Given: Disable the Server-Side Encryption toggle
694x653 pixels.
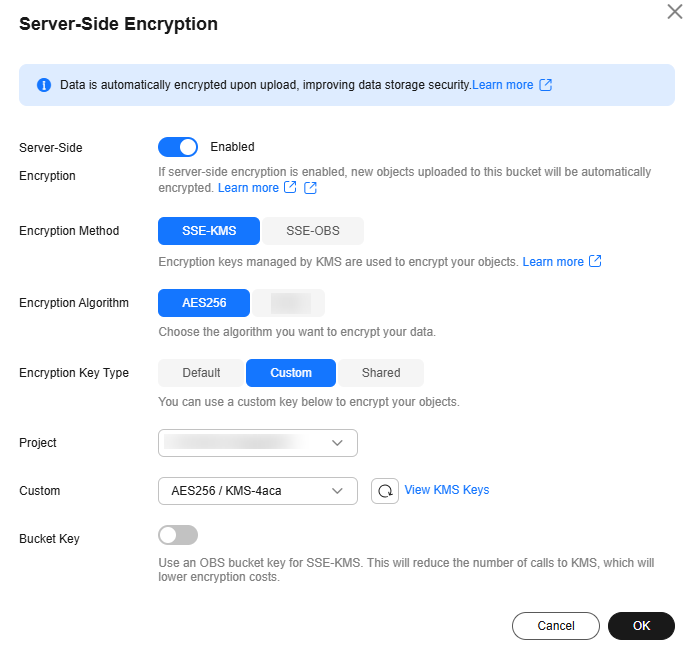Looking at the screenshot, I should 178,147.
